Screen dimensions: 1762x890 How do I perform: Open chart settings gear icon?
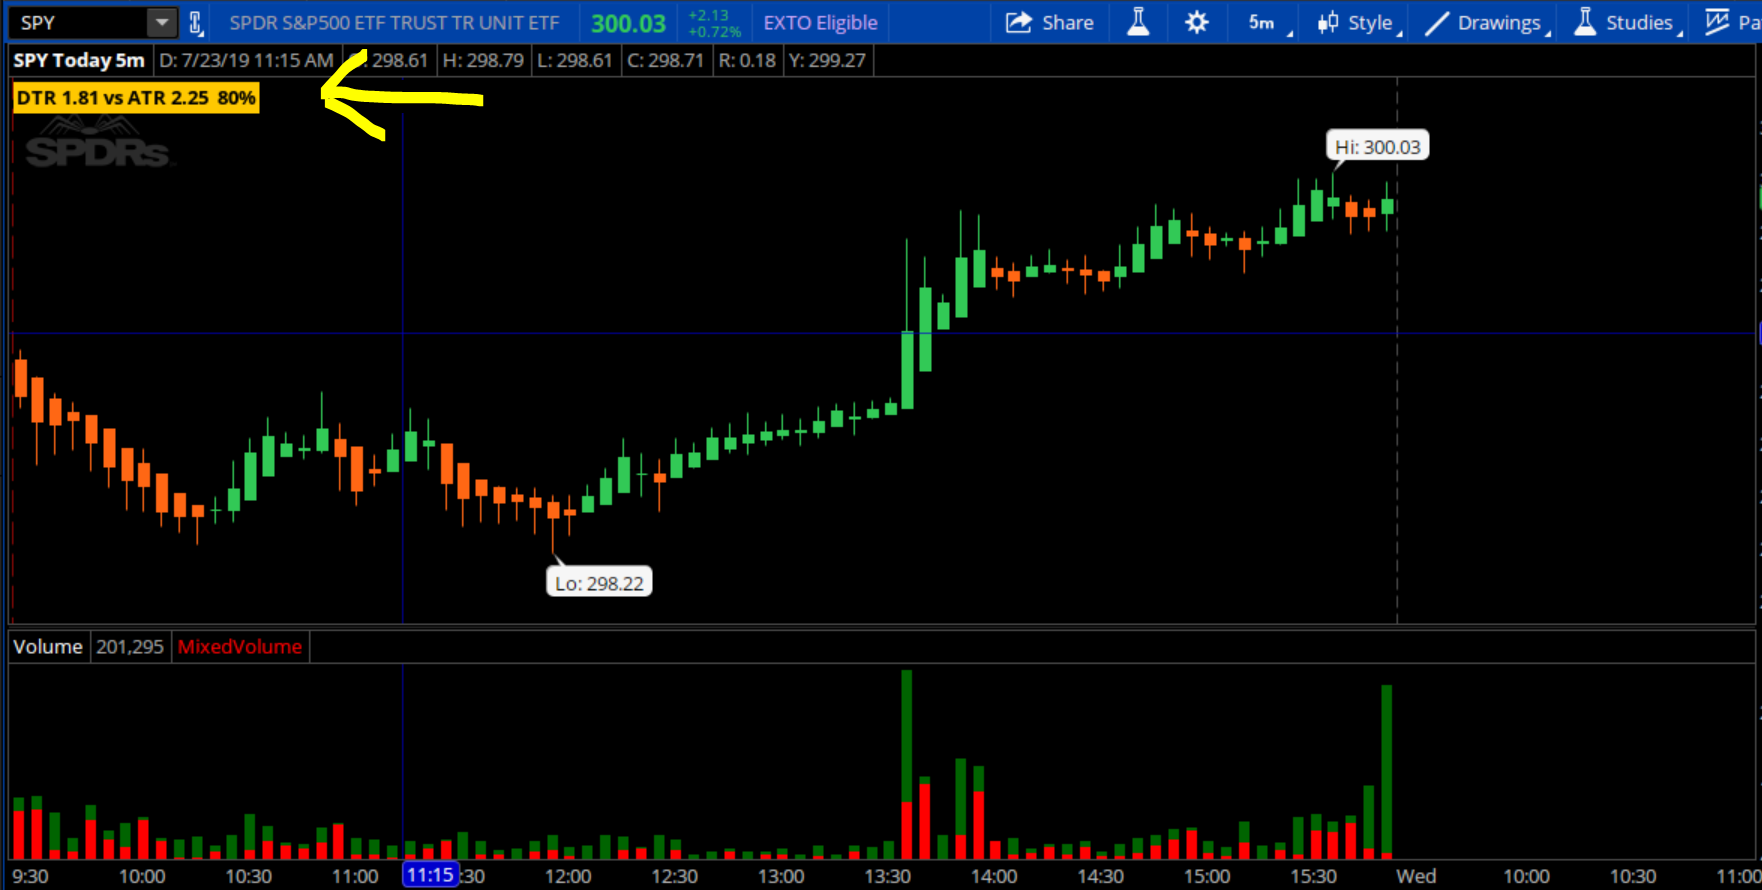pos(1196,22)
